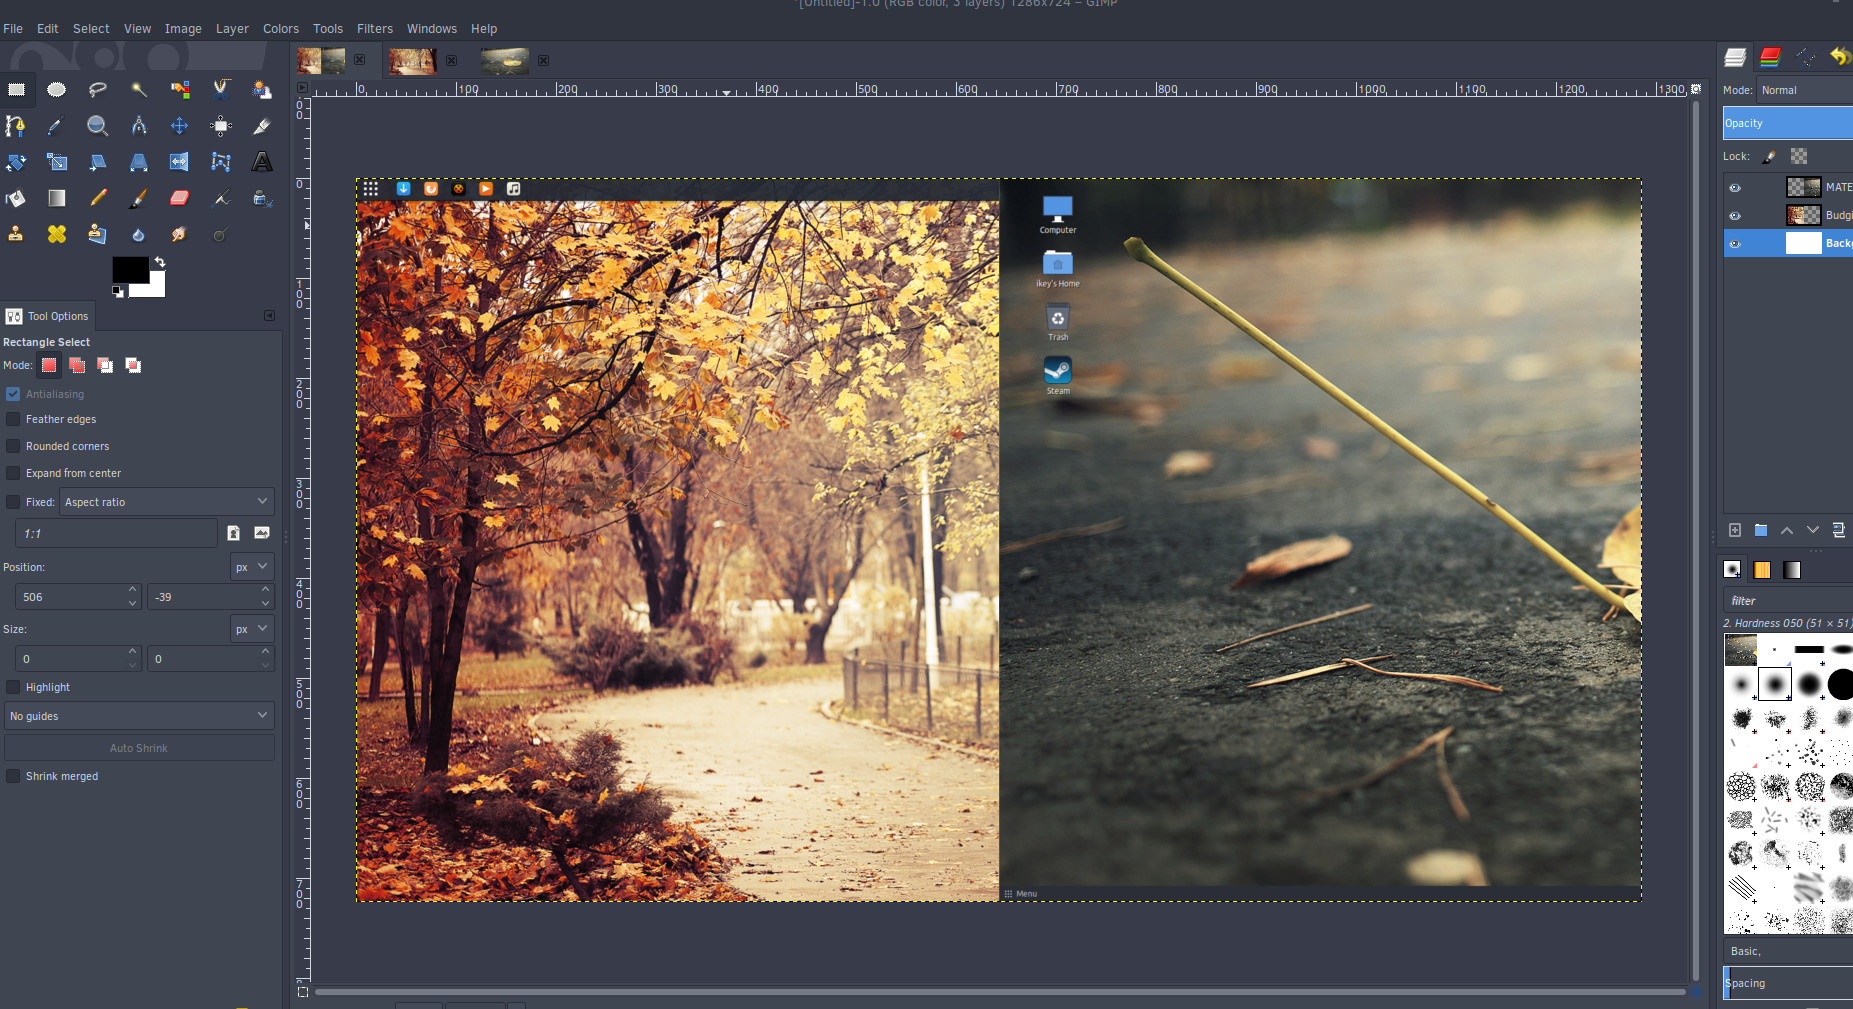This screenshot has width=1853, height=1009.
Task: Select the Gradient blend tool
Action: 57,198
